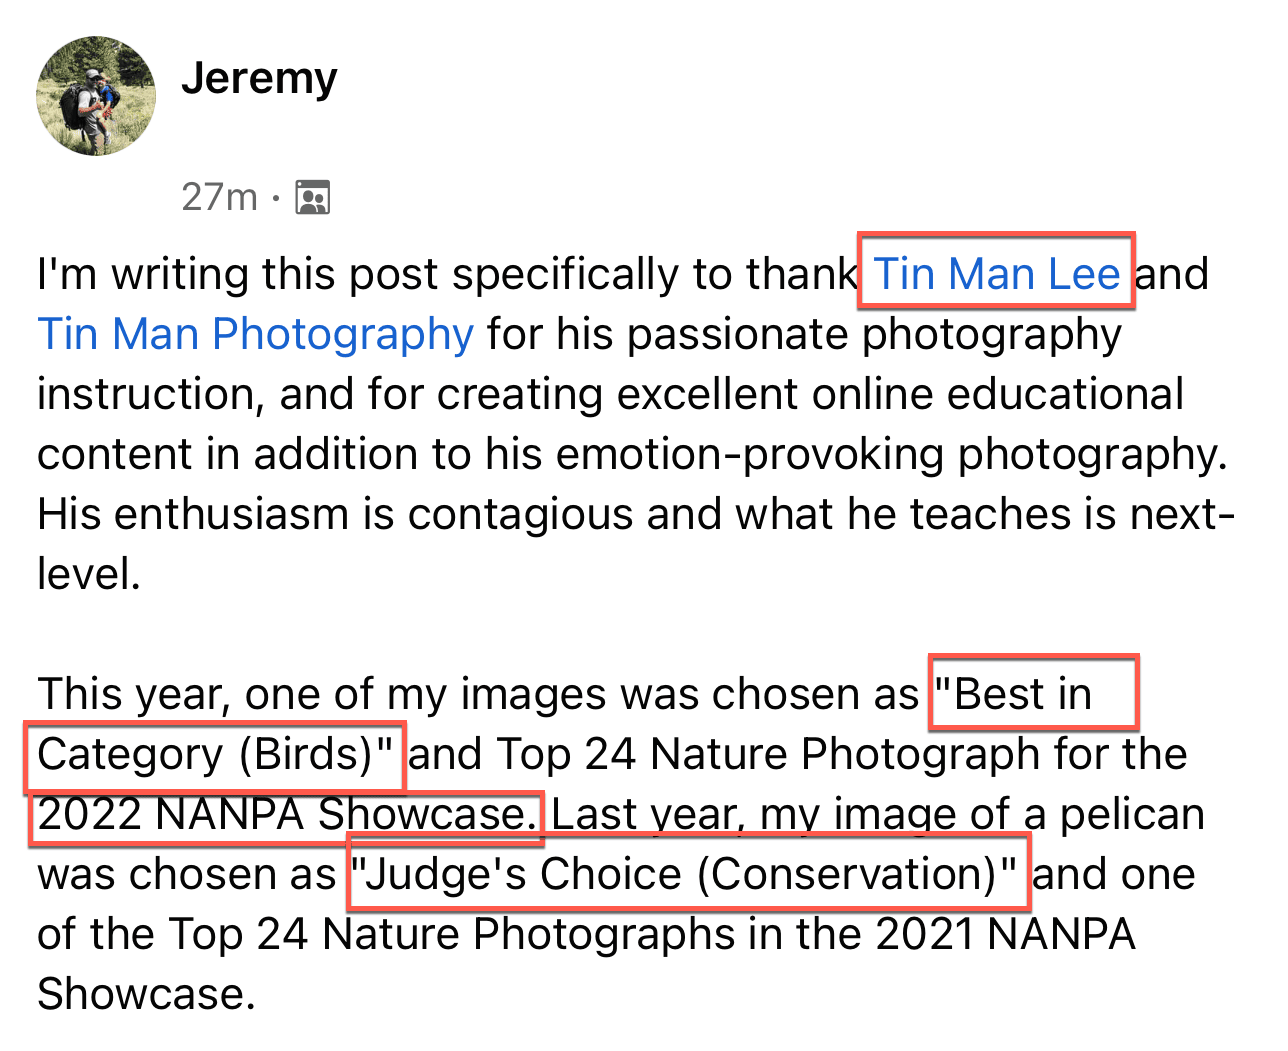The width and height of the screenshot is (1288, 1051).
Task: Click the "Judge's Choice (Conservation)" highlighted text
Action: 689,874
